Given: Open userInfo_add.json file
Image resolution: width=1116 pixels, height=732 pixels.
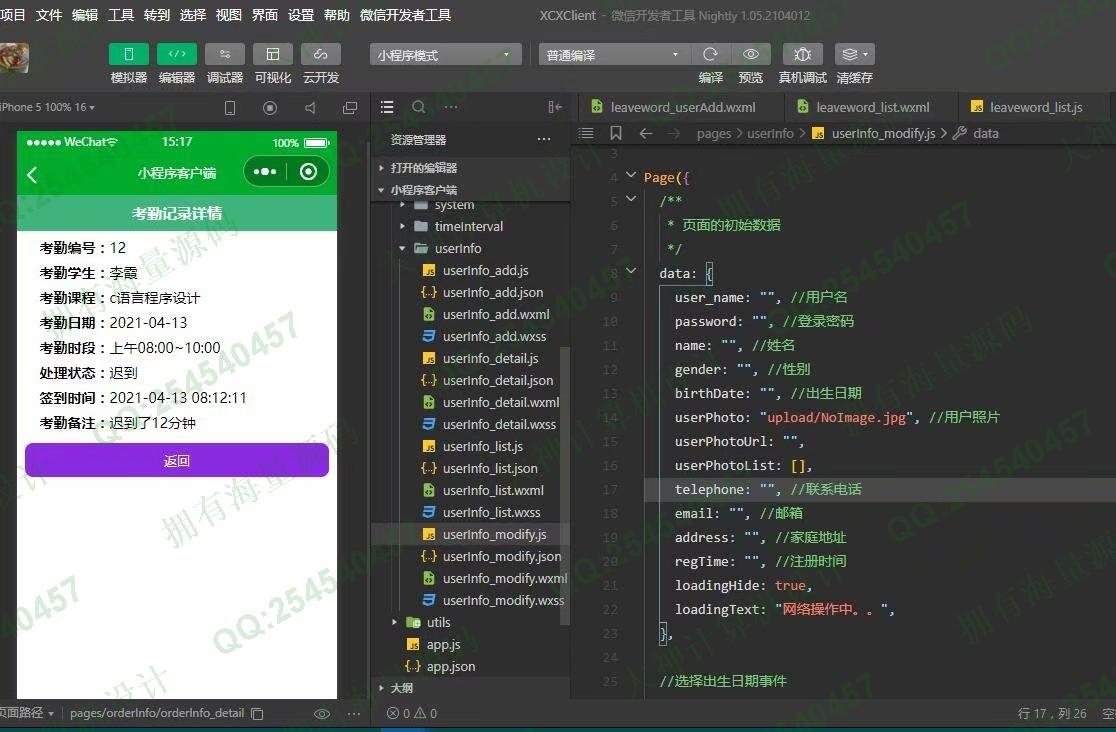Looking at the screenshot, I should point(493,293).
